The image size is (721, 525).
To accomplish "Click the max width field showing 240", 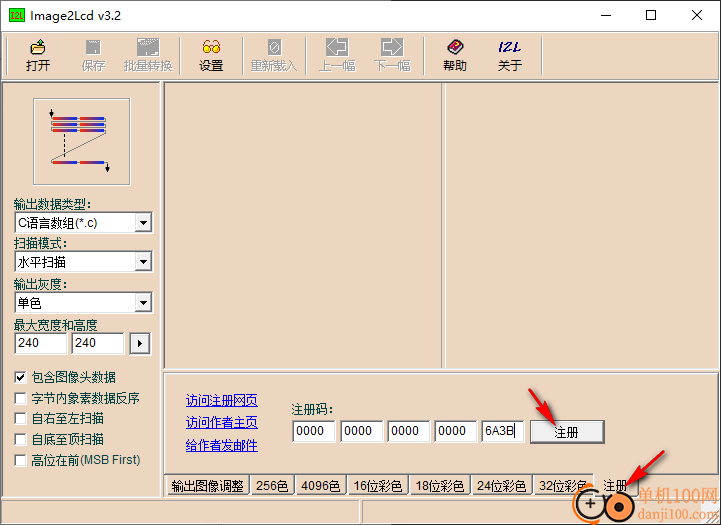I will click(x=41, y=343).
